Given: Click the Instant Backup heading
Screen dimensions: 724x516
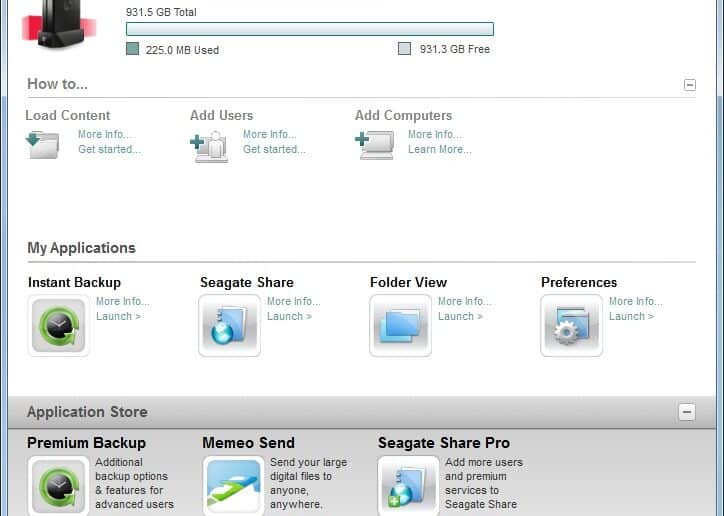Looking at the screenshot, I should click(x=74, y=282).
